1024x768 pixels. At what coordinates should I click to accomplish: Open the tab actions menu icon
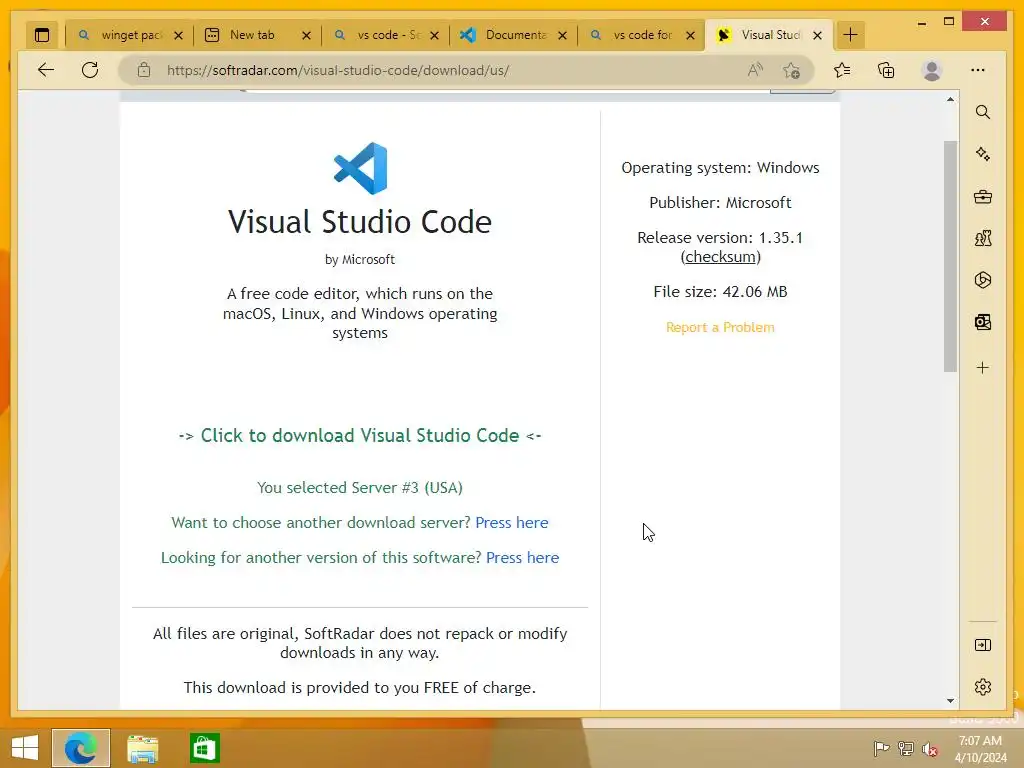pyautogui.click(x=42, y=35)
